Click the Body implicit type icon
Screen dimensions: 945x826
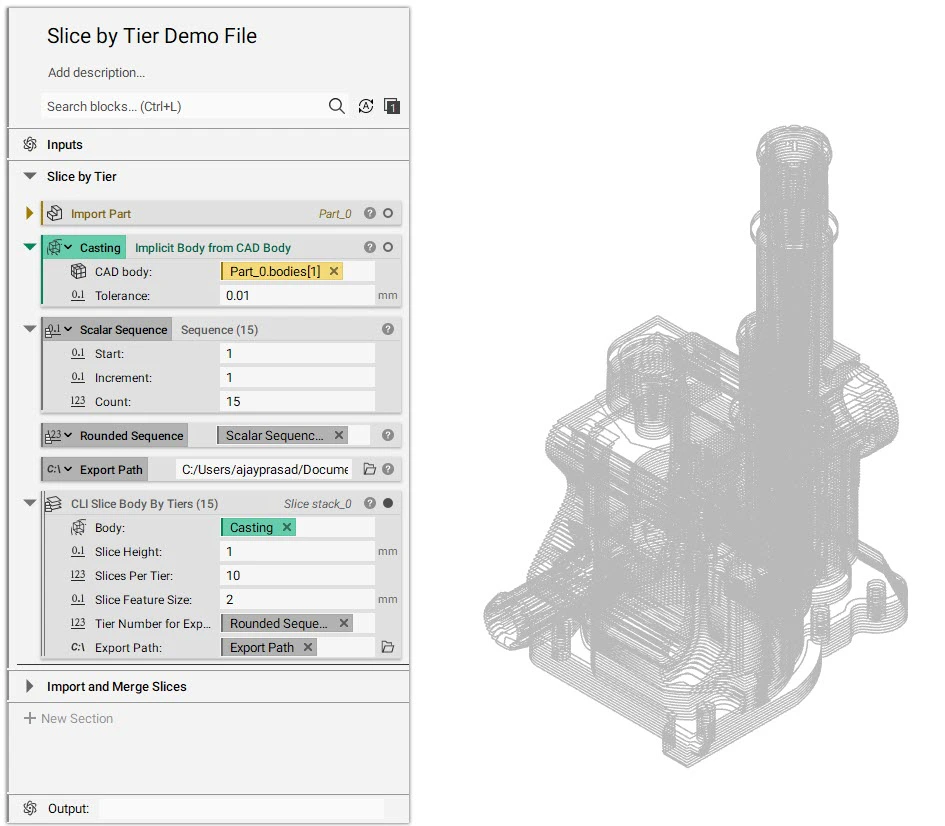[x=78, y=527]
